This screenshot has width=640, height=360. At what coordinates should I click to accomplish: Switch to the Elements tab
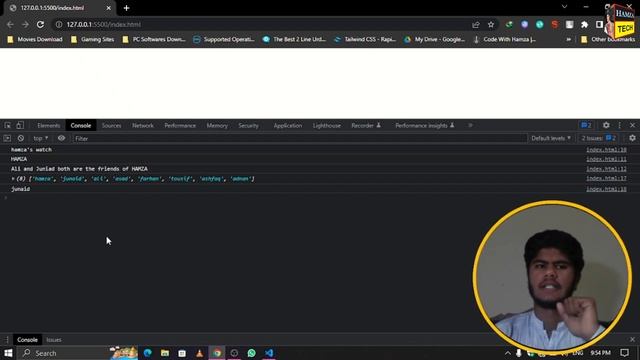click(x=49, y=125)
